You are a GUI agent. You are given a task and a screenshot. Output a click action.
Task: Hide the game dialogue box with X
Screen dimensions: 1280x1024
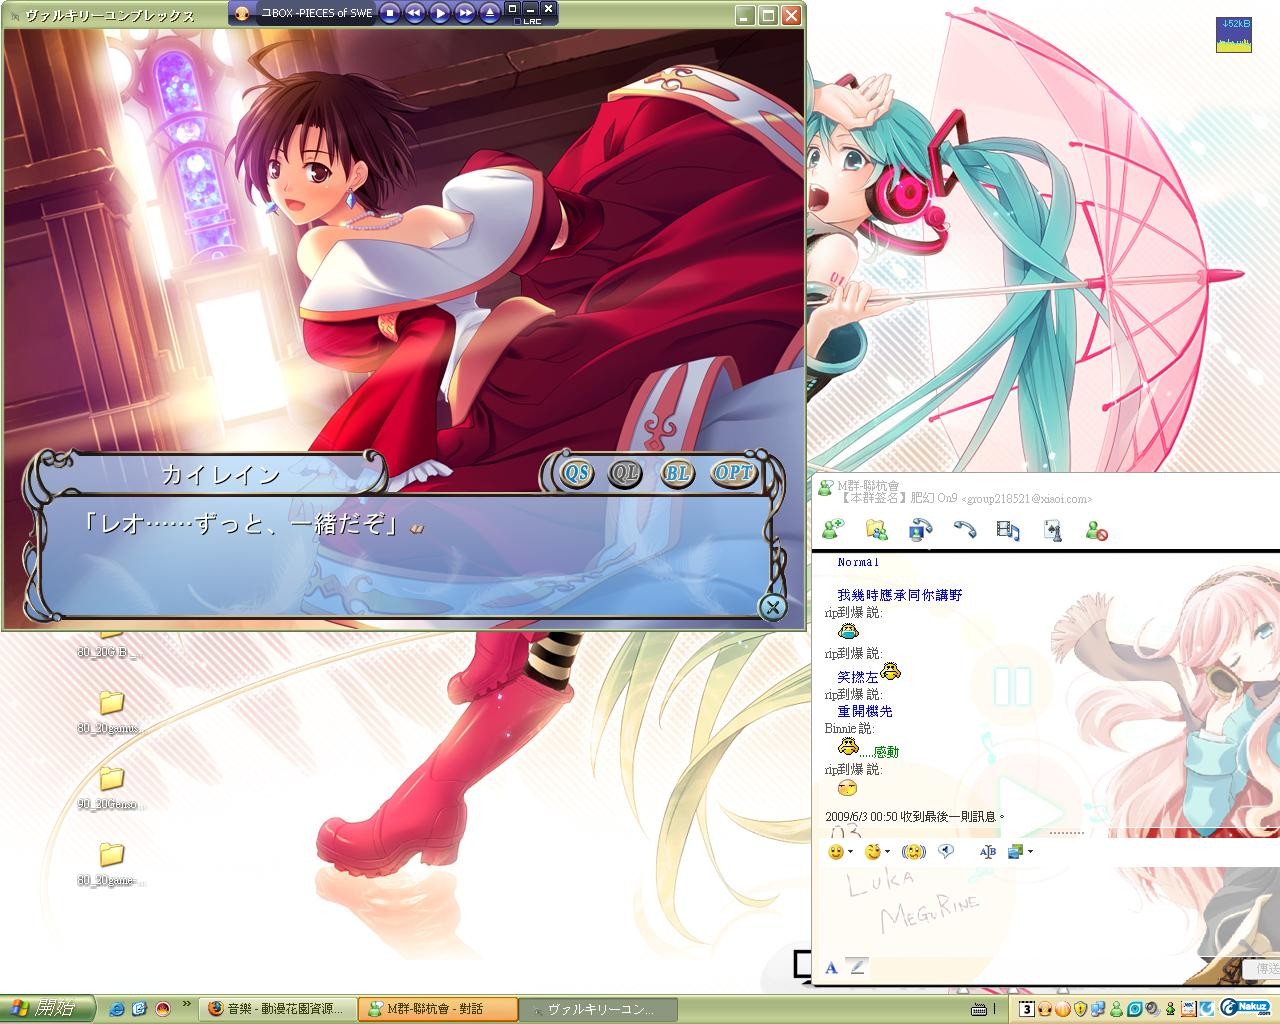point(772,607)
